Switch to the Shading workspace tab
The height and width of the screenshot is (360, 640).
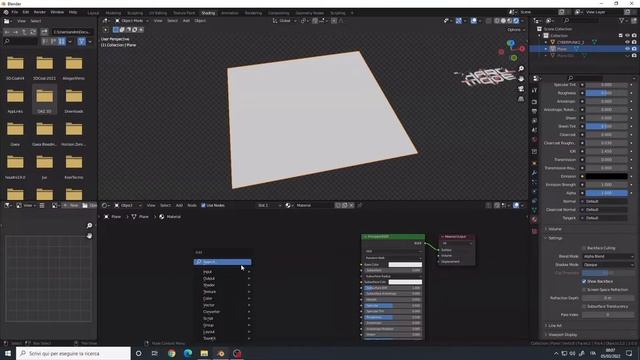208,13
